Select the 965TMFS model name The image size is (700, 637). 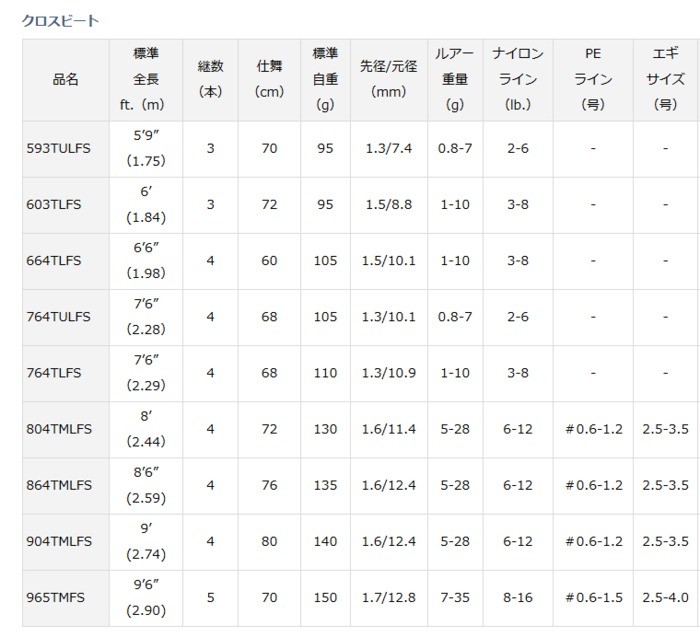point(56,598)
